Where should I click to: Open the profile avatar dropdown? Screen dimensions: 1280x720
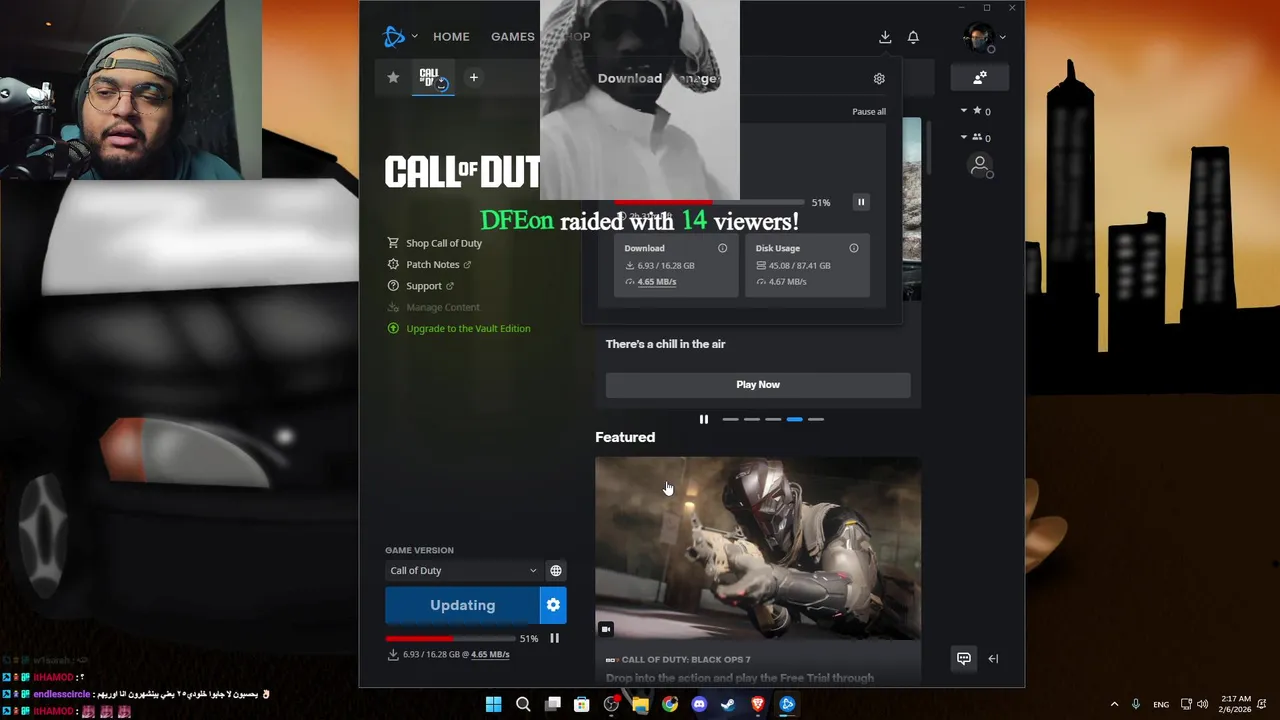984,38
